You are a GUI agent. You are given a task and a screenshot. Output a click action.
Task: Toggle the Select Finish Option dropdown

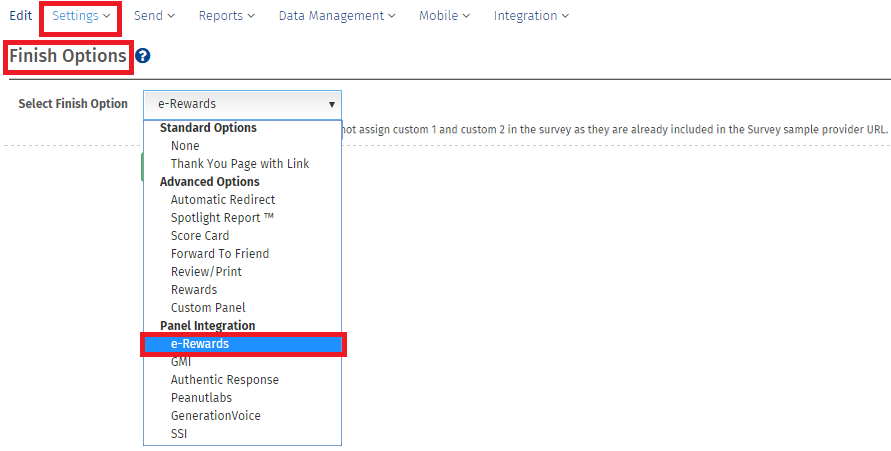click(242, 104)
